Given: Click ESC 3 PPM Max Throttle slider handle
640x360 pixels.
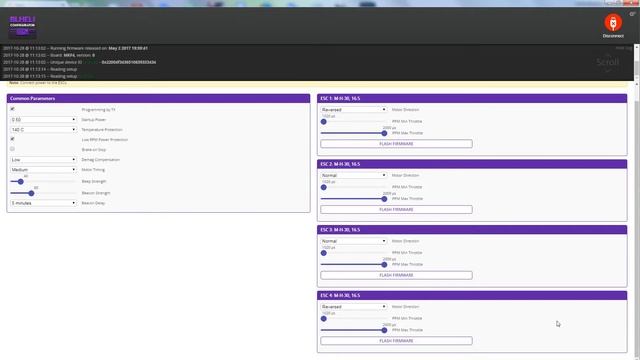Looking at the screenshot, I should click(384, 265).
